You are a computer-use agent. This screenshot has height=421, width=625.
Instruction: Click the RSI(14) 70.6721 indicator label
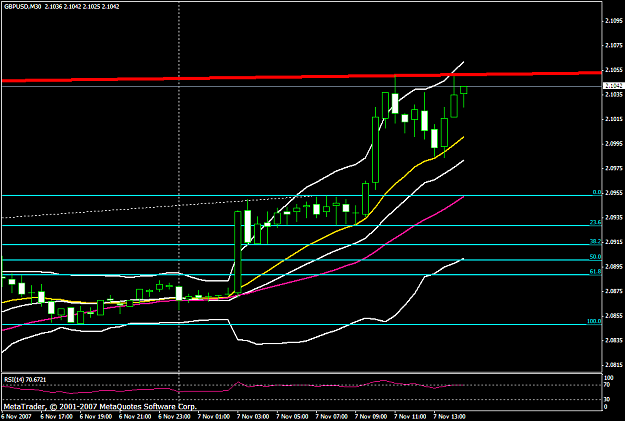tap(25, 380)
